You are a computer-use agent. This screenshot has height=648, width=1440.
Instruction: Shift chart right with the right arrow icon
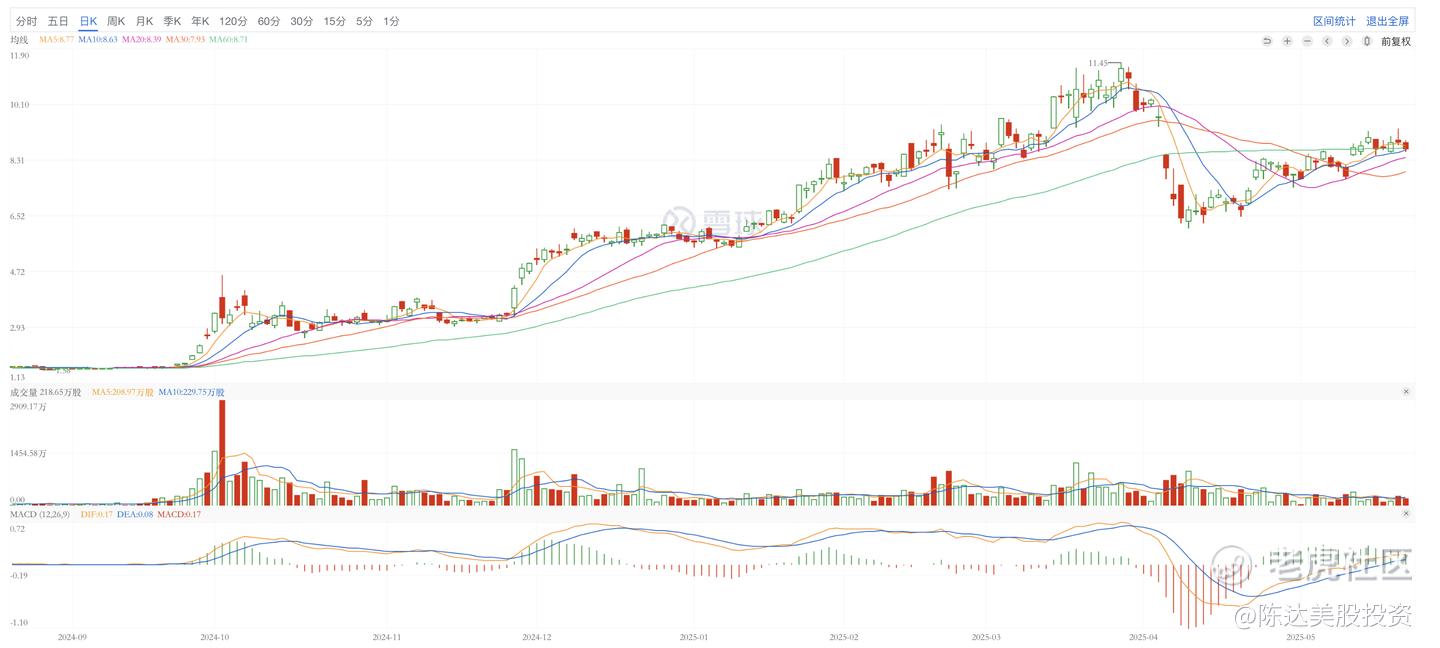(x=1347, y=41)
